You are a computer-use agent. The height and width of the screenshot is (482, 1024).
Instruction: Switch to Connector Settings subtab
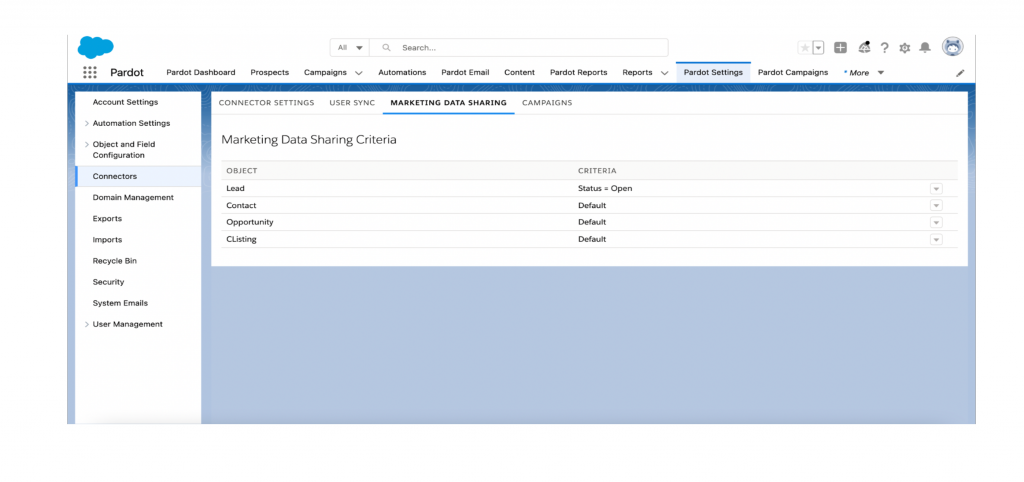[266, 103]
